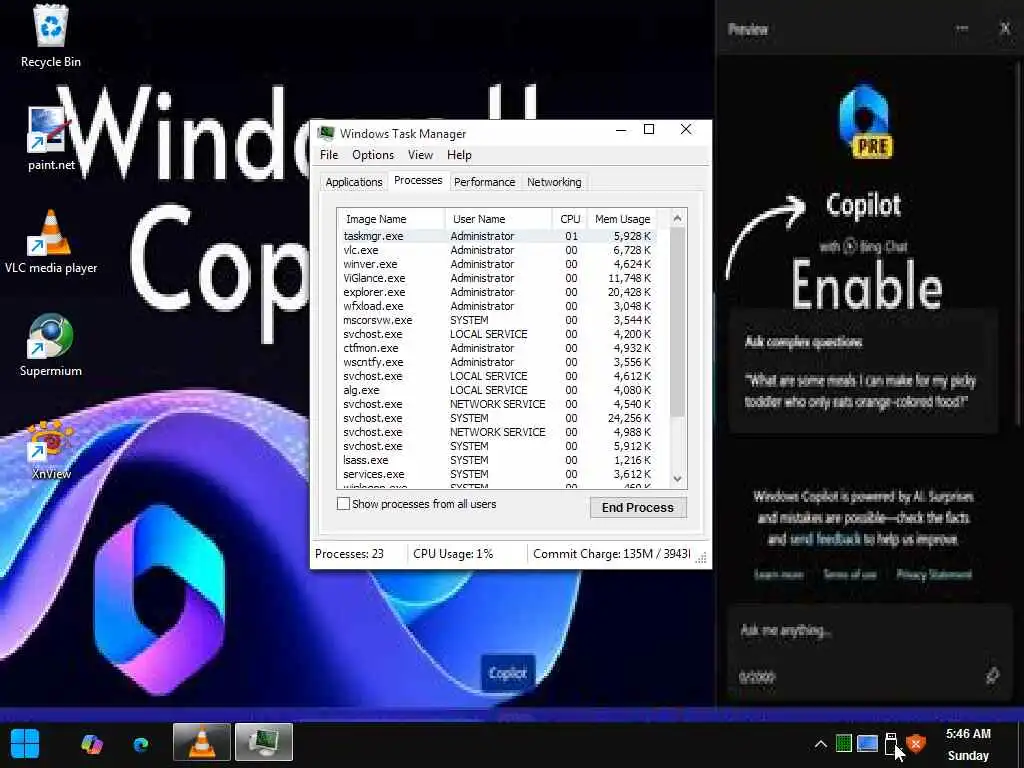Select the Task Manager taskbar button
This screenshot has width=1024, height=768.
tap(264, 742)
